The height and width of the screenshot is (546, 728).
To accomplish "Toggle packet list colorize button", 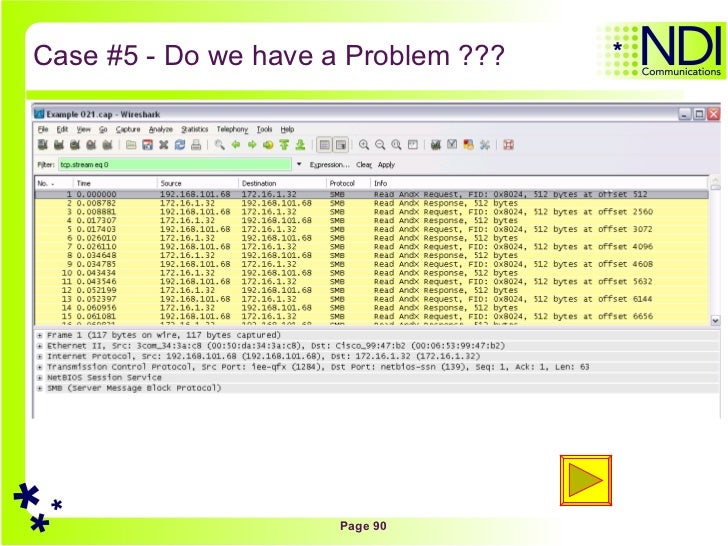I will point(325,145).
